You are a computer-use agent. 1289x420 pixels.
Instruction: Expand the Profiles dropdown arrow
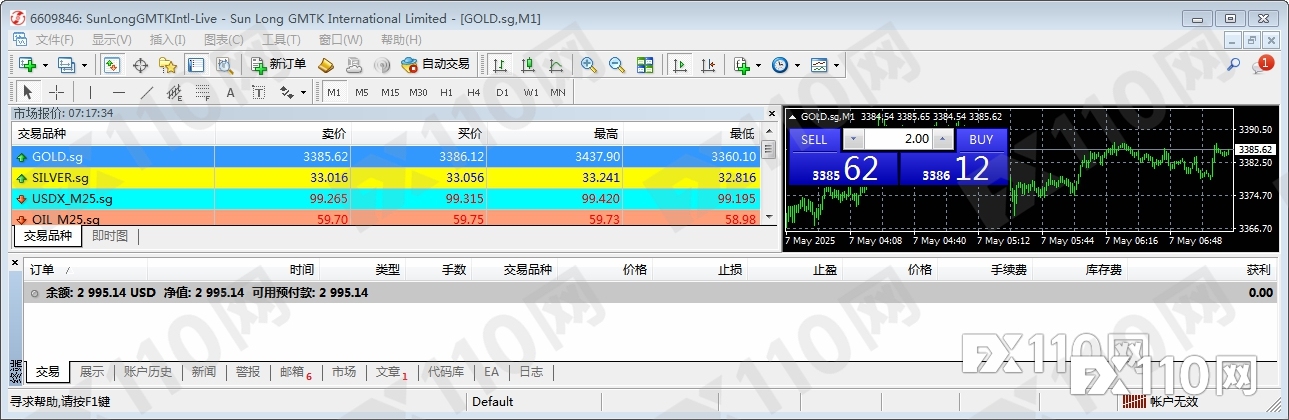(84, 65)
